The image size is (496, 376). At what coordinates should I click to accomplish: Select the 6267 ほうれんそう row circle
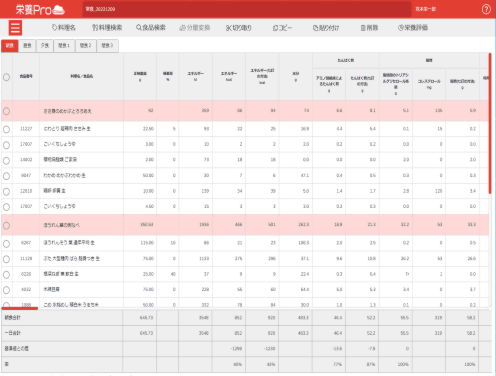(x=6, y=243)
